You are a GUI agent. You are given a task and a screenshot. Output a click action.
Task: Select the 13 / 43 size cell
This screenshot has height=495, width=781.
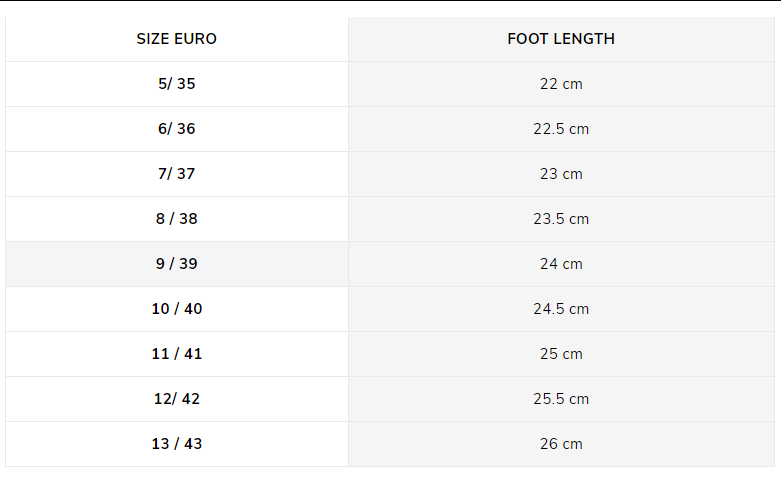tap(177, 444)
